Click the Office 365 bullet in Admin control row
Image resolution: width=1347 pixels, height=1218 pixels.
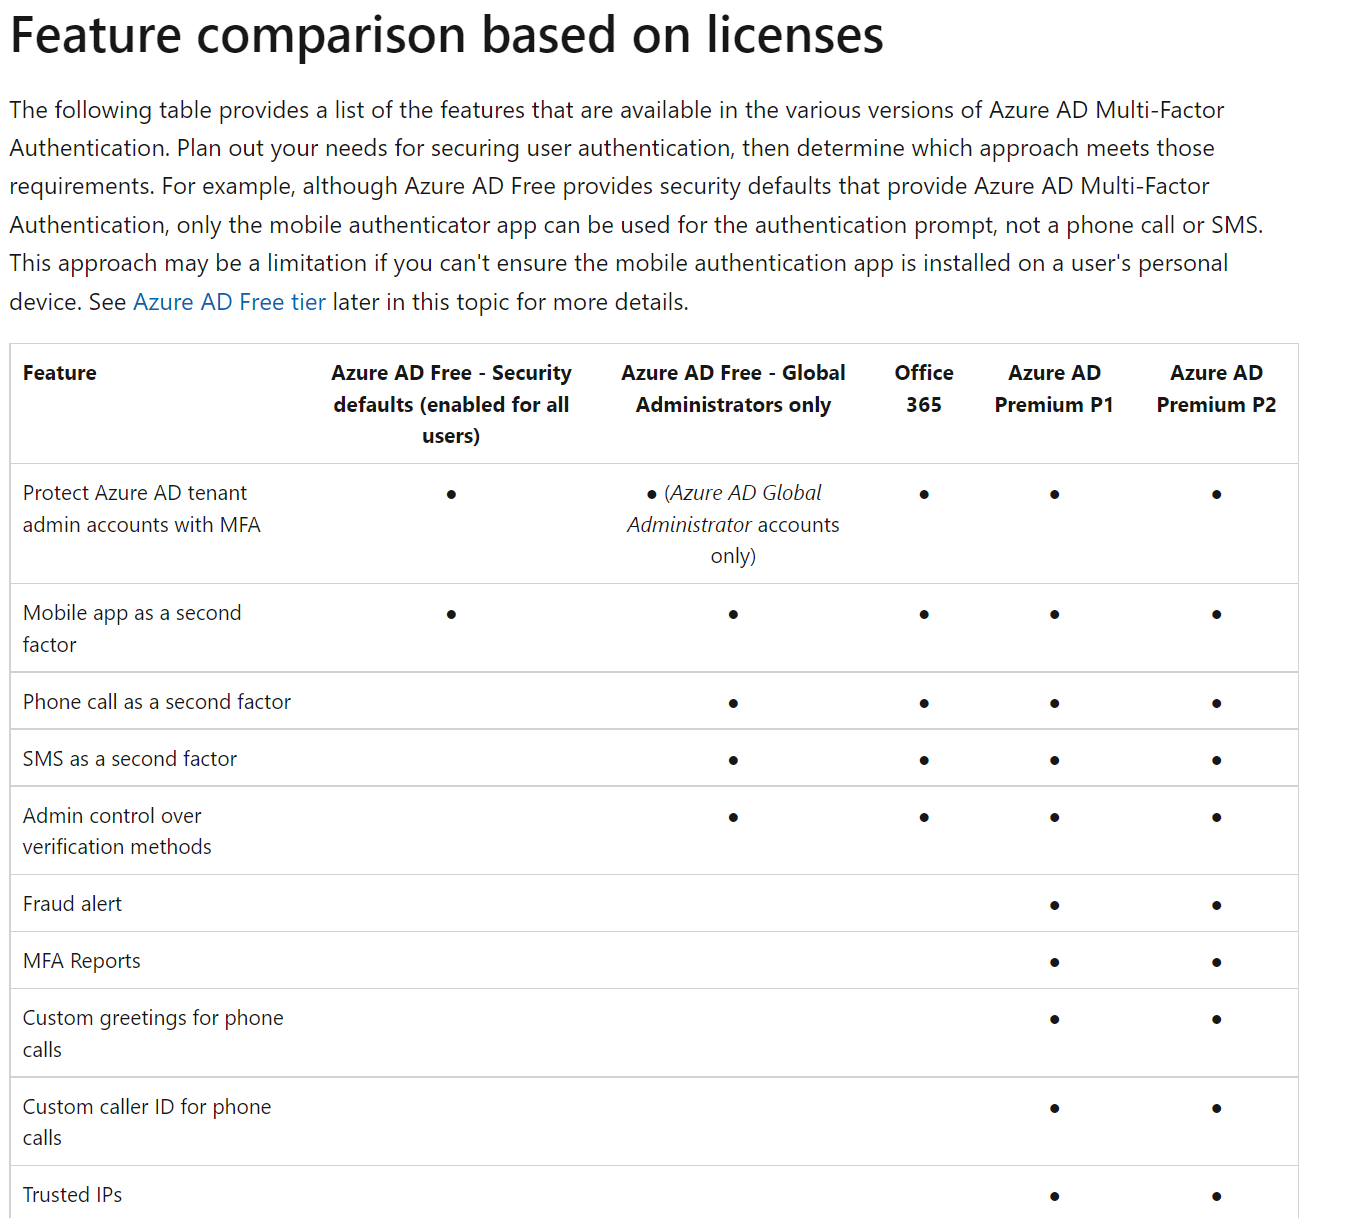[x=924, y=817]
